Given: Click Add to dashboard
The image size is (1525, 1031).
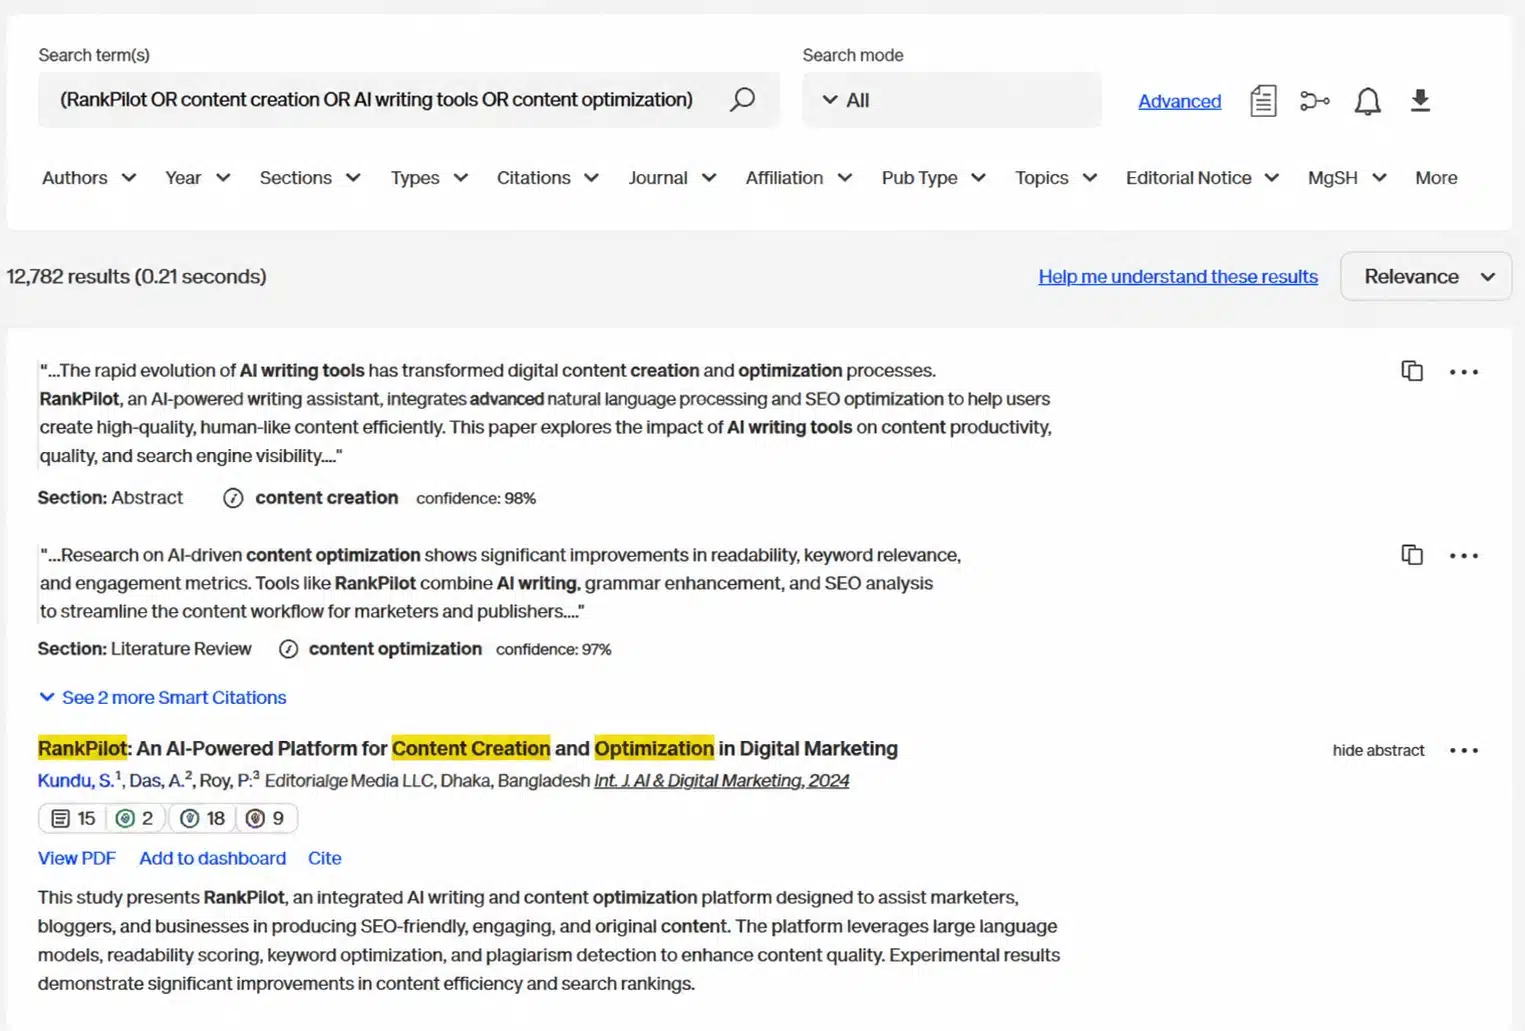Looking at the screenshot, I should point(212,858).
